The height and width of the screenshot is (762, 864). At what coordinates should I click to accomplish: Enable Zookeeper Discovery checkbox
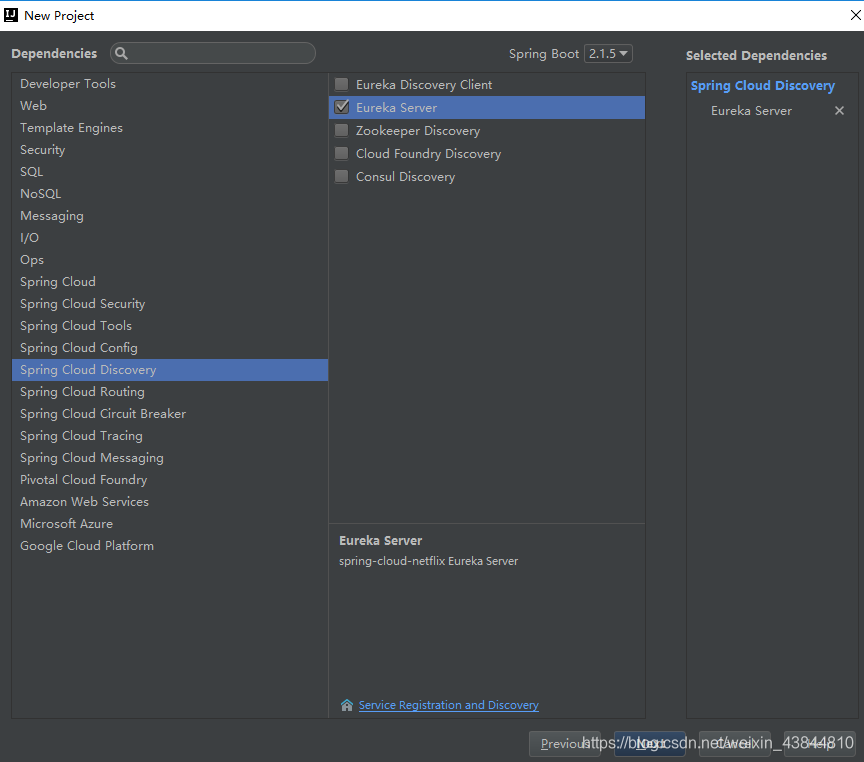click(342, 130)
